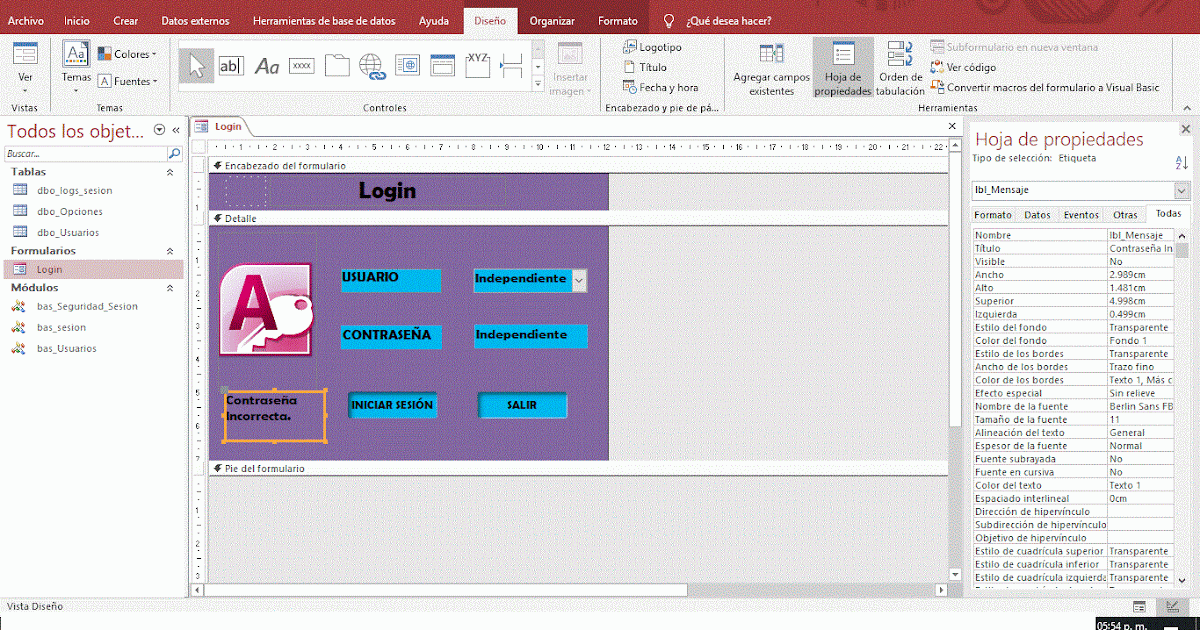Select the Web Browser control tool
This screenshot has height=630, width=1200.
(x=407, y=65)
